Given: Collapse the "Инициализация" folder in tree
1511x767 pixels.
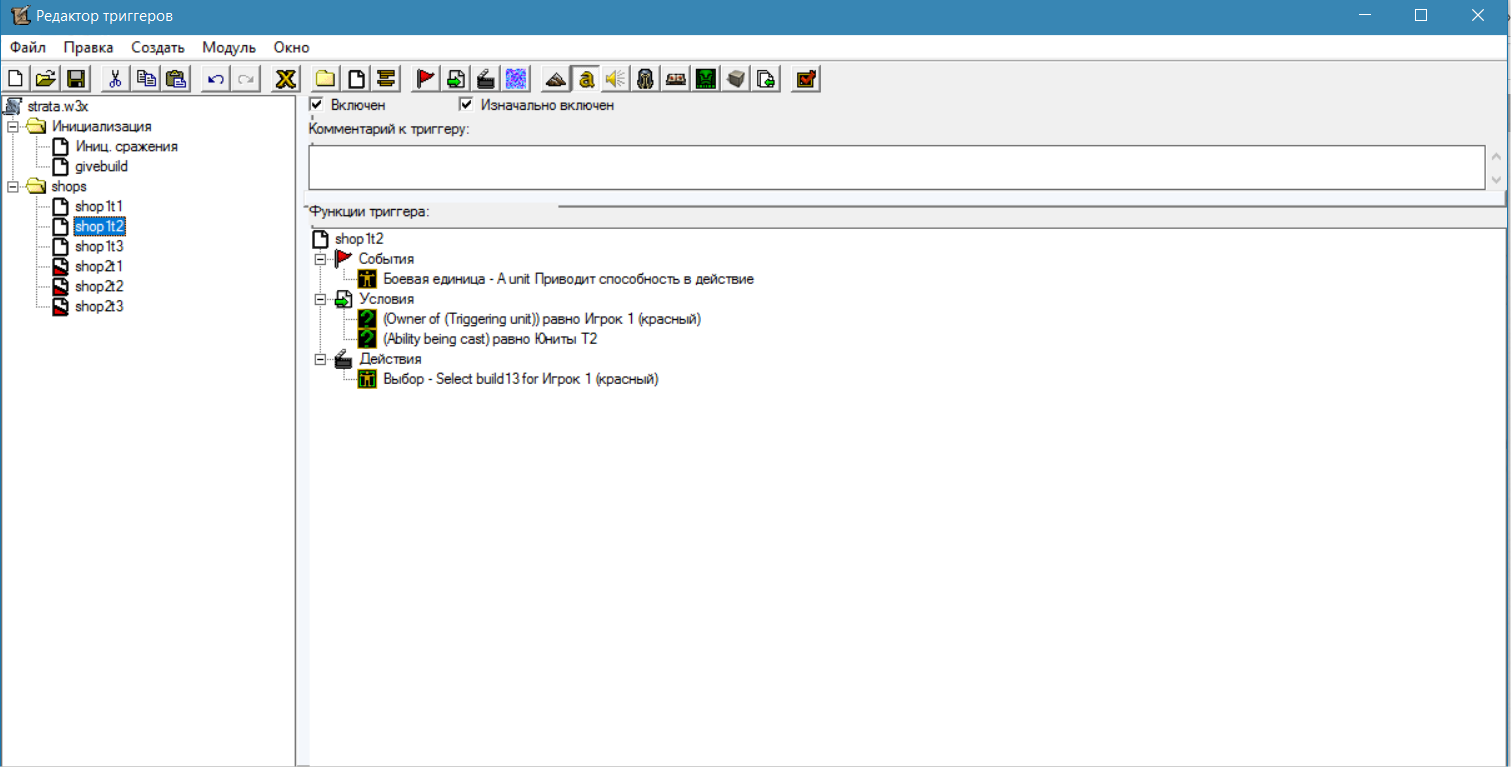Looking at the screenshot, I should pos(13,127).
